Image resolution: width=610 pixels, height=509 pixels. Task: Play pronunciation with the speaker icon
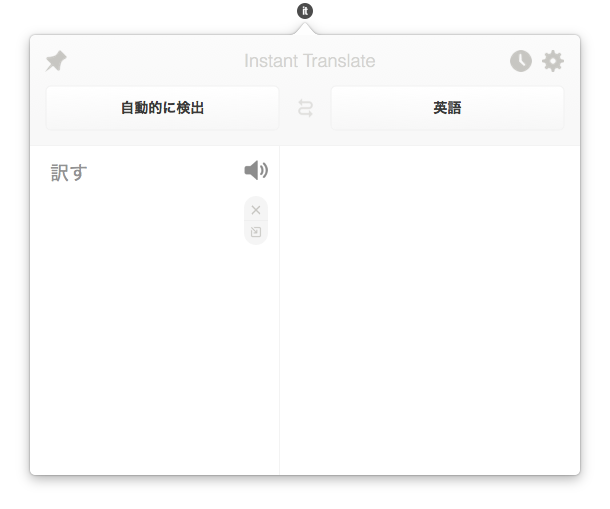click(256, 170)
